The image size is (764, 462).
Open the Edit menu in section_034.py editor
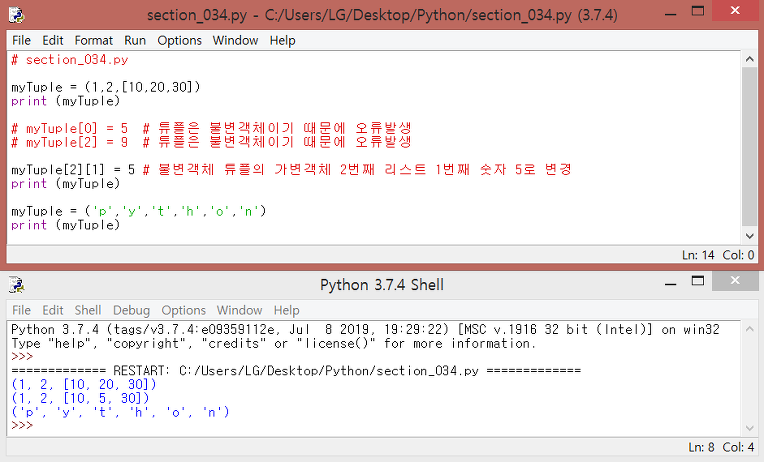(x=53, y=40)
